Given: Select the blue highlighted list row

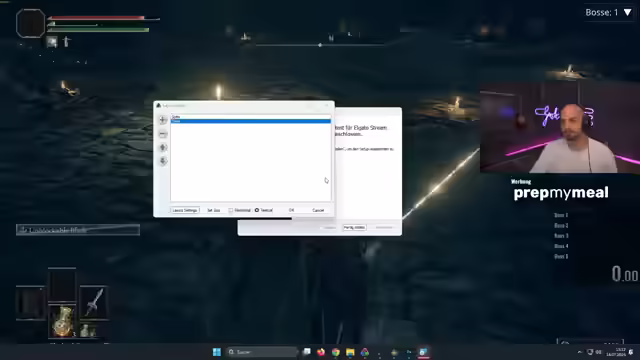Looking at the screenshot, I should [250, 121].
